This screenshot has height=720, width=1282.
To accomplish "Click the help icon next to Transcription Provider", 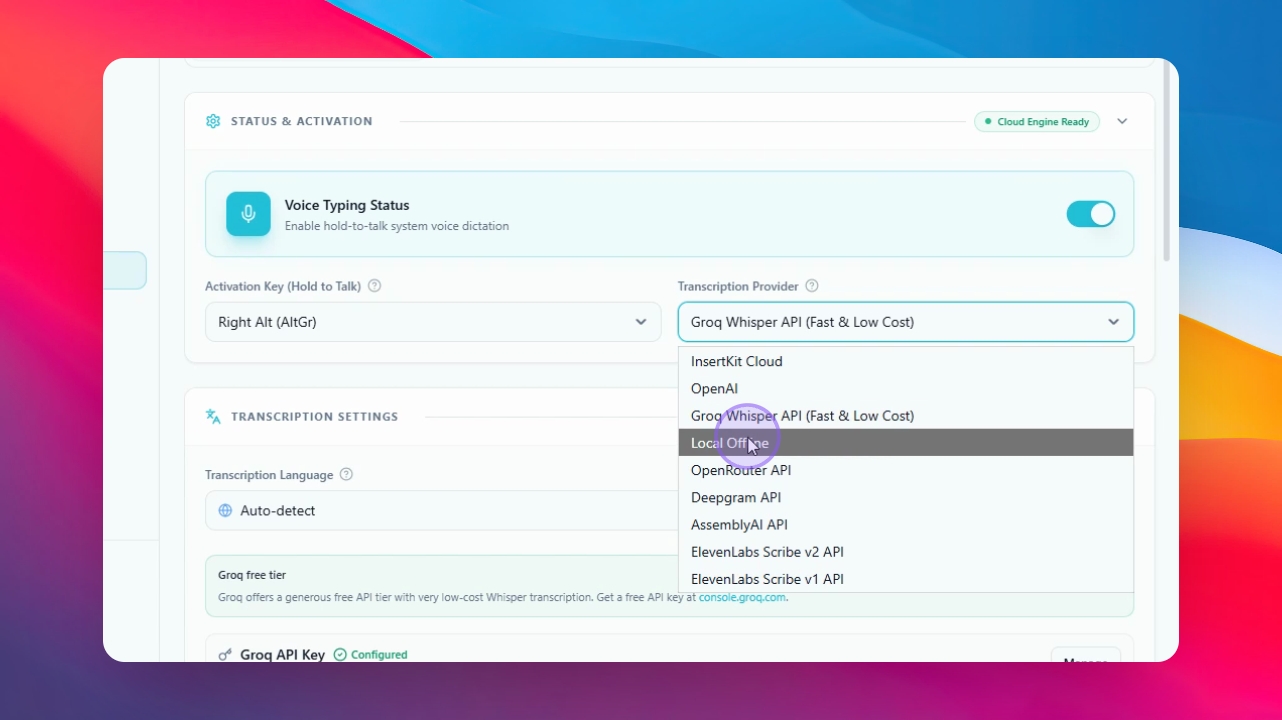I will click(812, 286).
